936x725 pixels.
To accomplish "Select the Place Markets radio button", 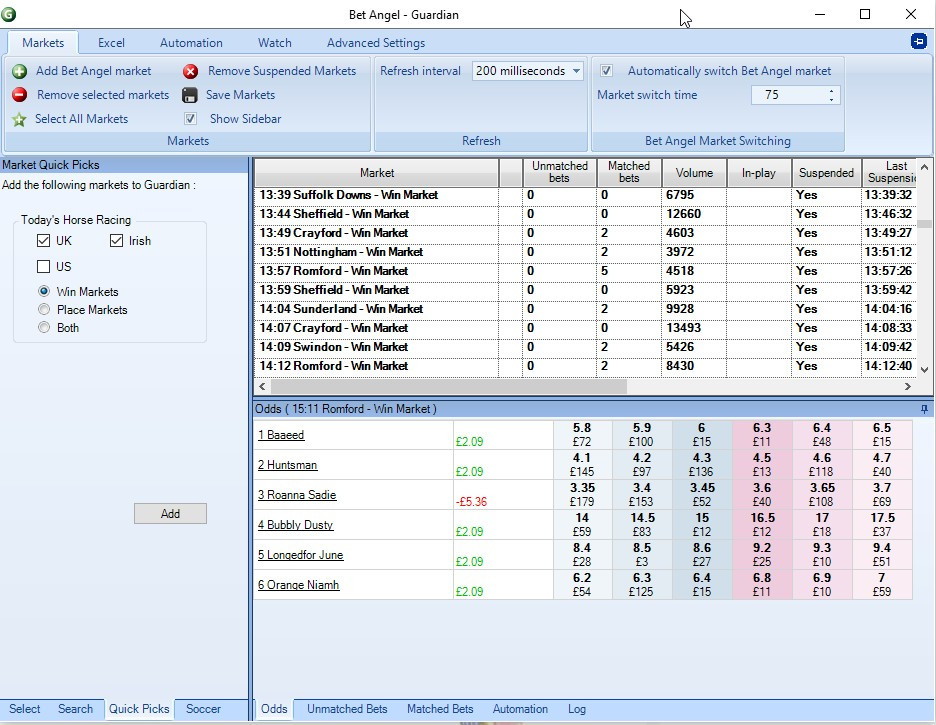I will [x=44, y=309].
